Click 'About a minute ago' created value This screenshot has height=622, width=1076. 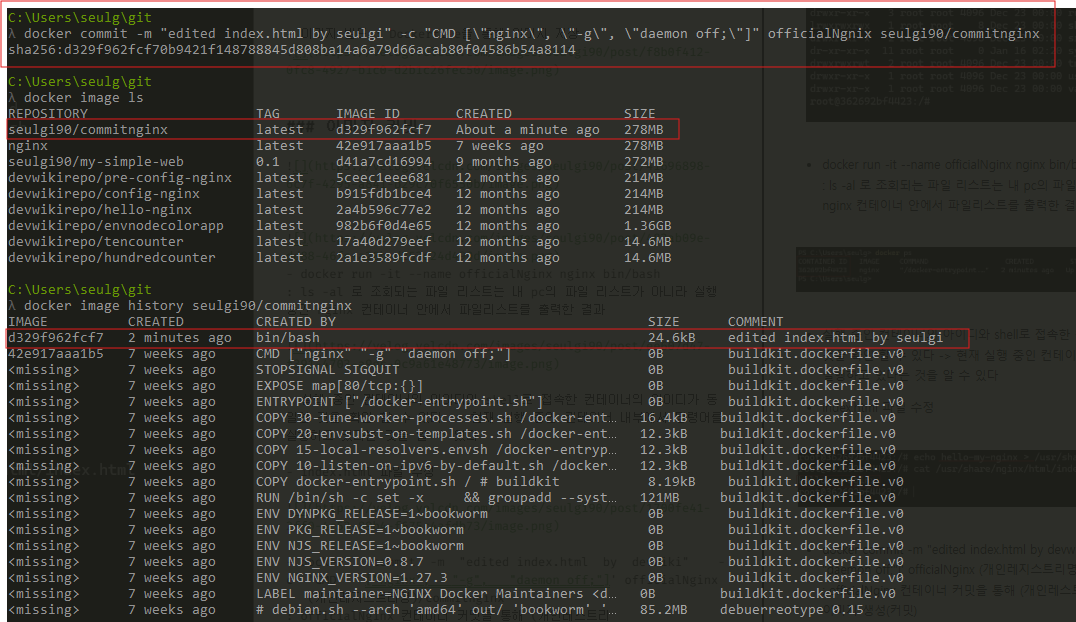528,129
